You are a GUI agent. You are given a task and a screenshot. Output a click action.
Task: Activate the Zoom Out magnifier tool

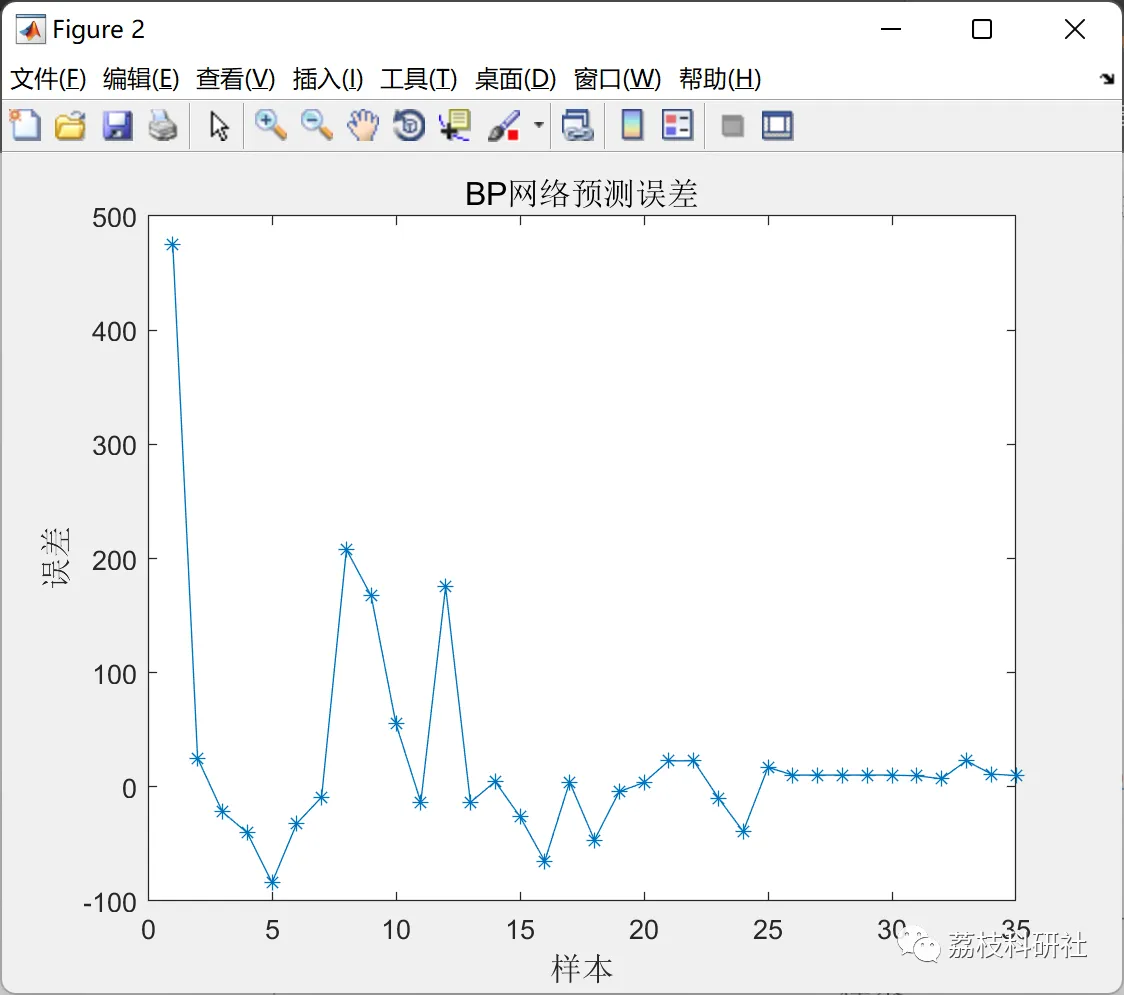tap(316, 125)
